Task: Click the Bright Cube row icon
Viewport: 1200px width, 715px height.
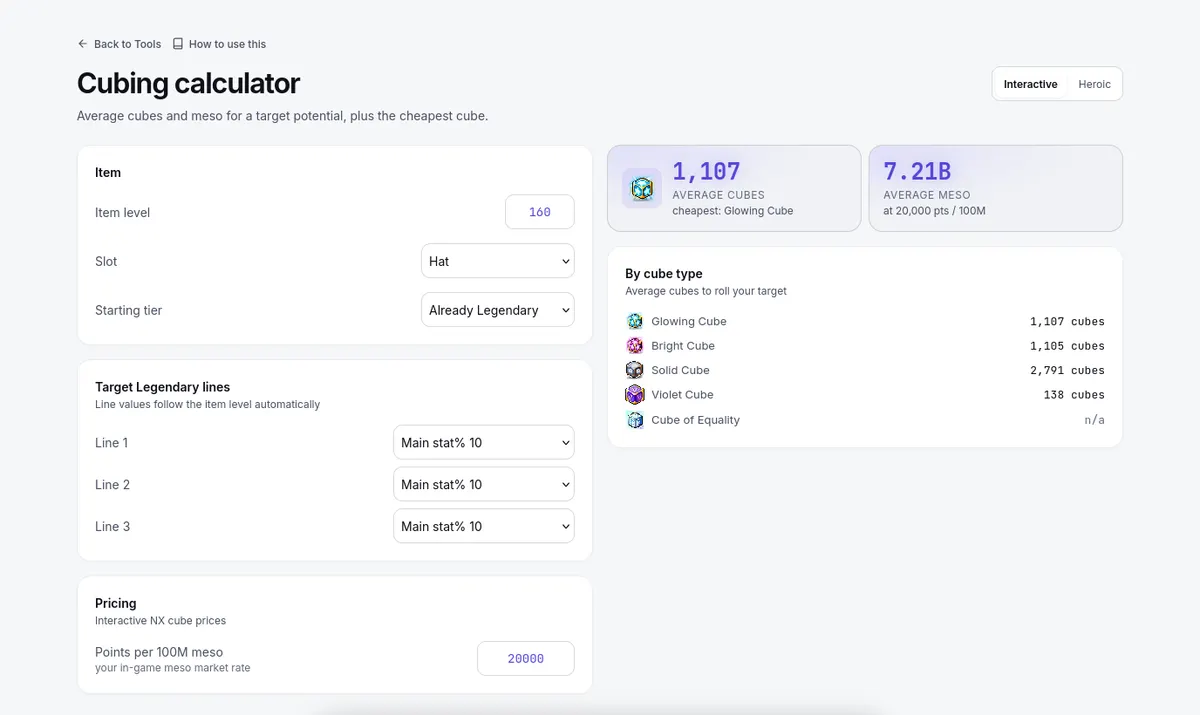Action: pyautogui.click(x=634, y=346)
